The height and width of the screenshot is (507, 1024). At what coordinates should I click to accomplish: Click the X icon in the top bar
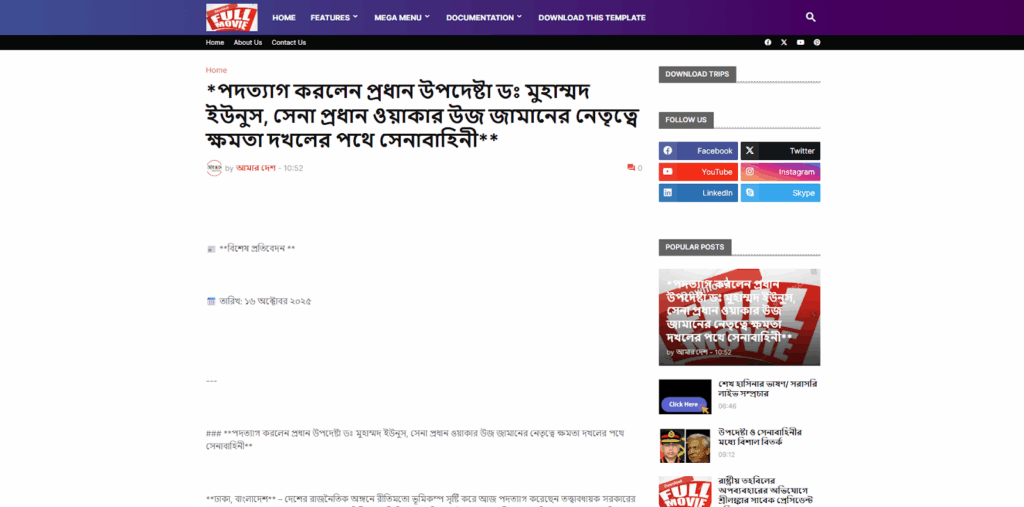[784, 42]
